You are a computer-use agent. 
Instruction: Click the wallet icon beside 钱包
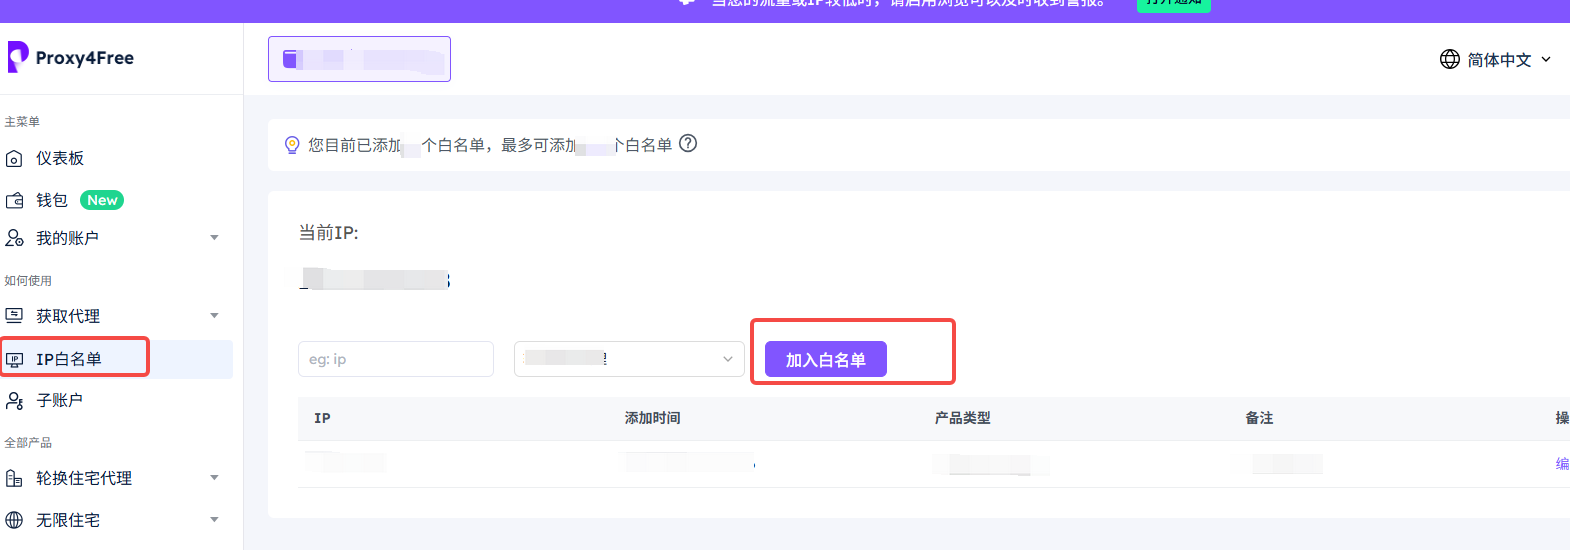coord(14,201)
